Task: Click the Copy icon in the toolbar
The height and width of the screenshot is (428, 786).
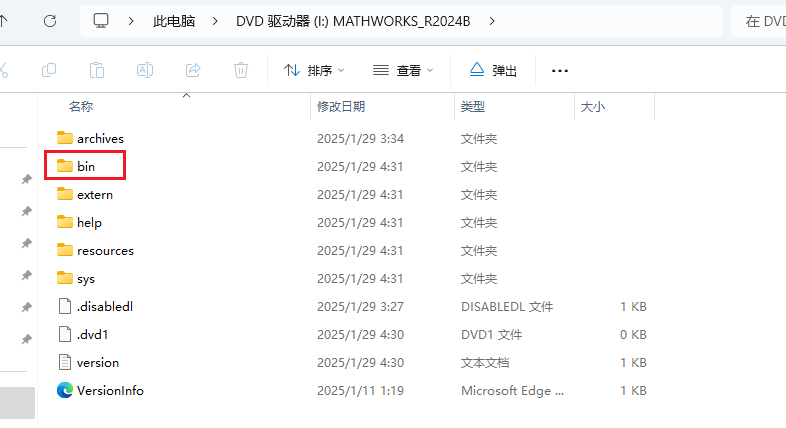Action: point(49,70)
